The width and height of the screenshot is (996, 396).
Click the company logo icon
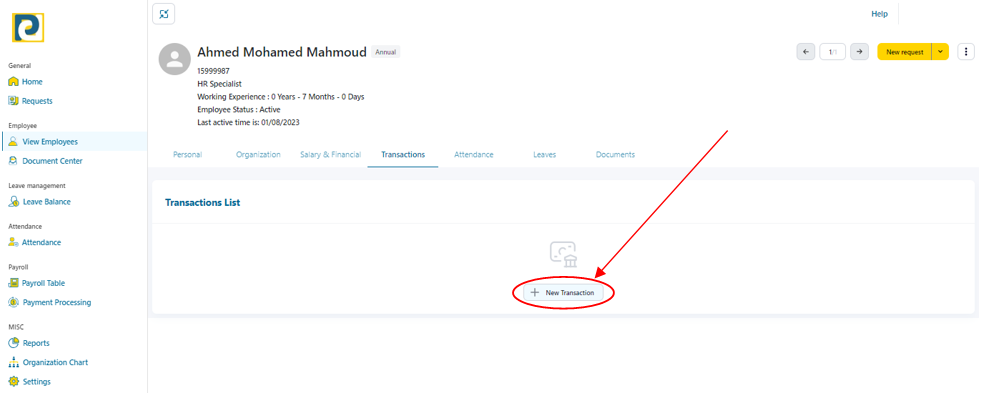[28, 28]
